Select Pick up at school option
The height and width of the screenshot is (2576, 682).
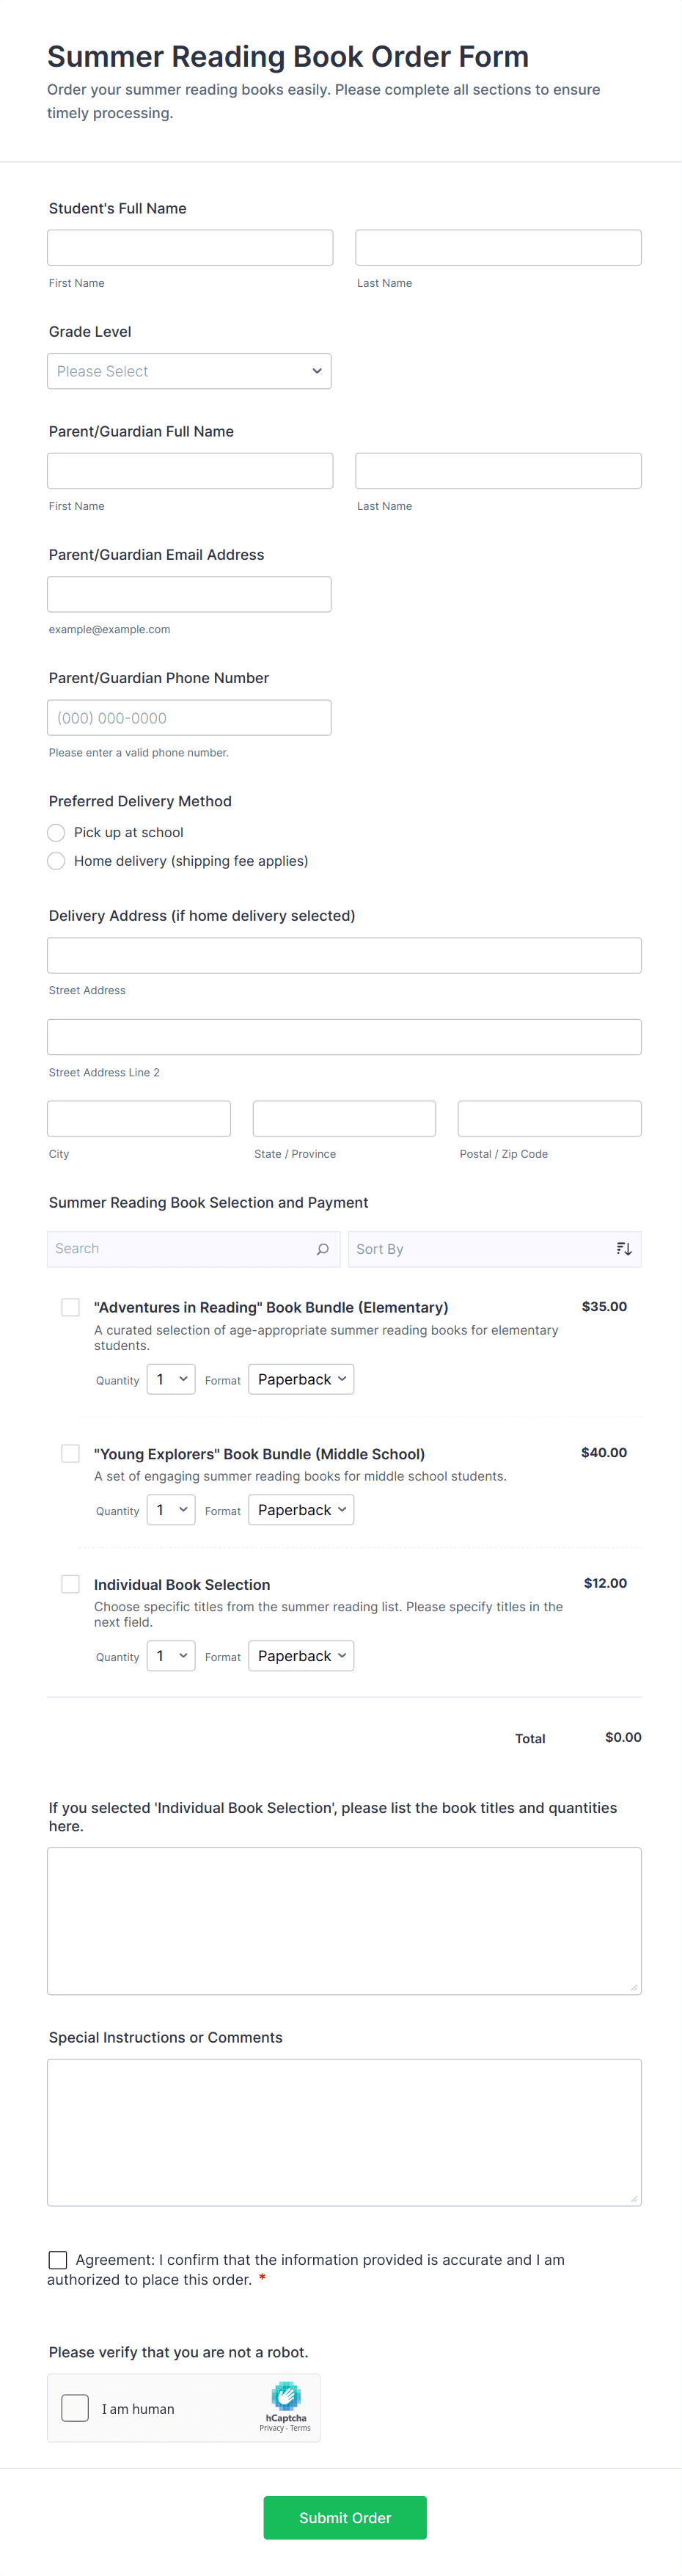click(56, 833)
